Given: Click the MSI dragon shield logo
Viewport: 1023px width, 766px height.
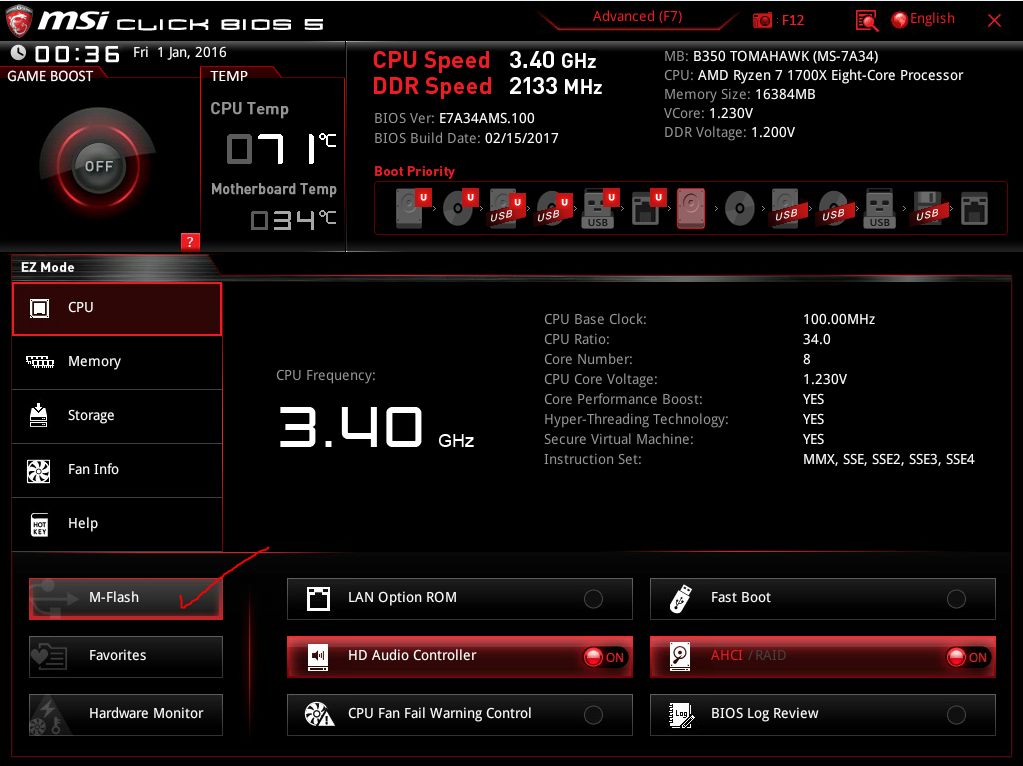Looking at the screenshot, I should pyautogui.click(x=18, y=20).
